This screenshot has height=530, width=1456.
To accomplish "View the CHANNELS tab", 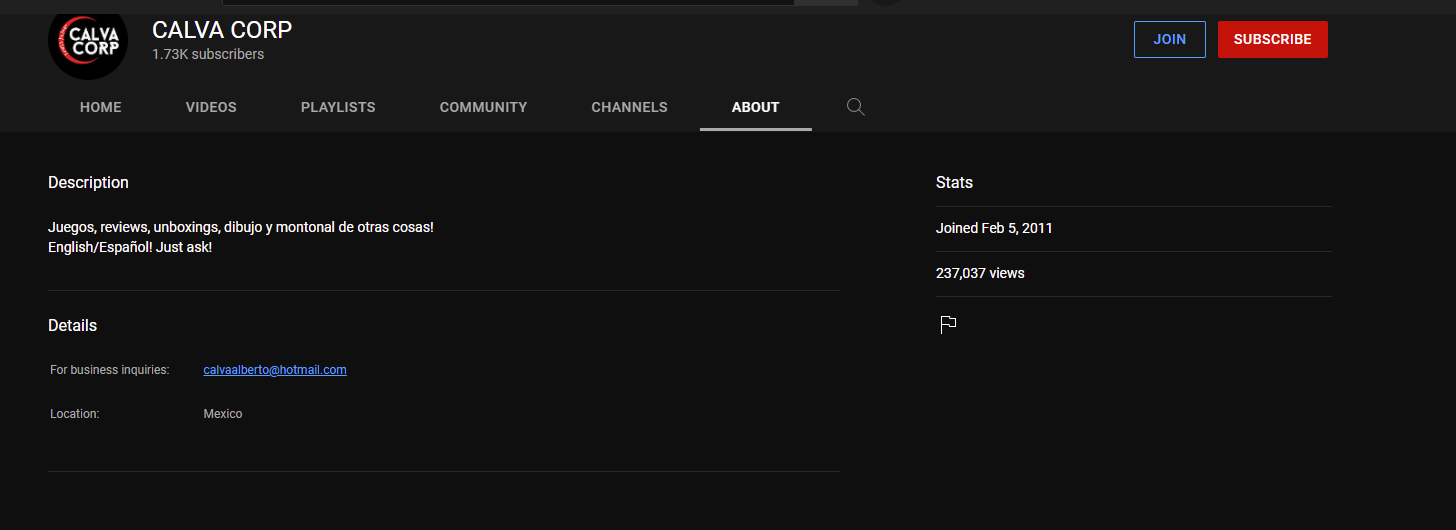I will [629, 107].
